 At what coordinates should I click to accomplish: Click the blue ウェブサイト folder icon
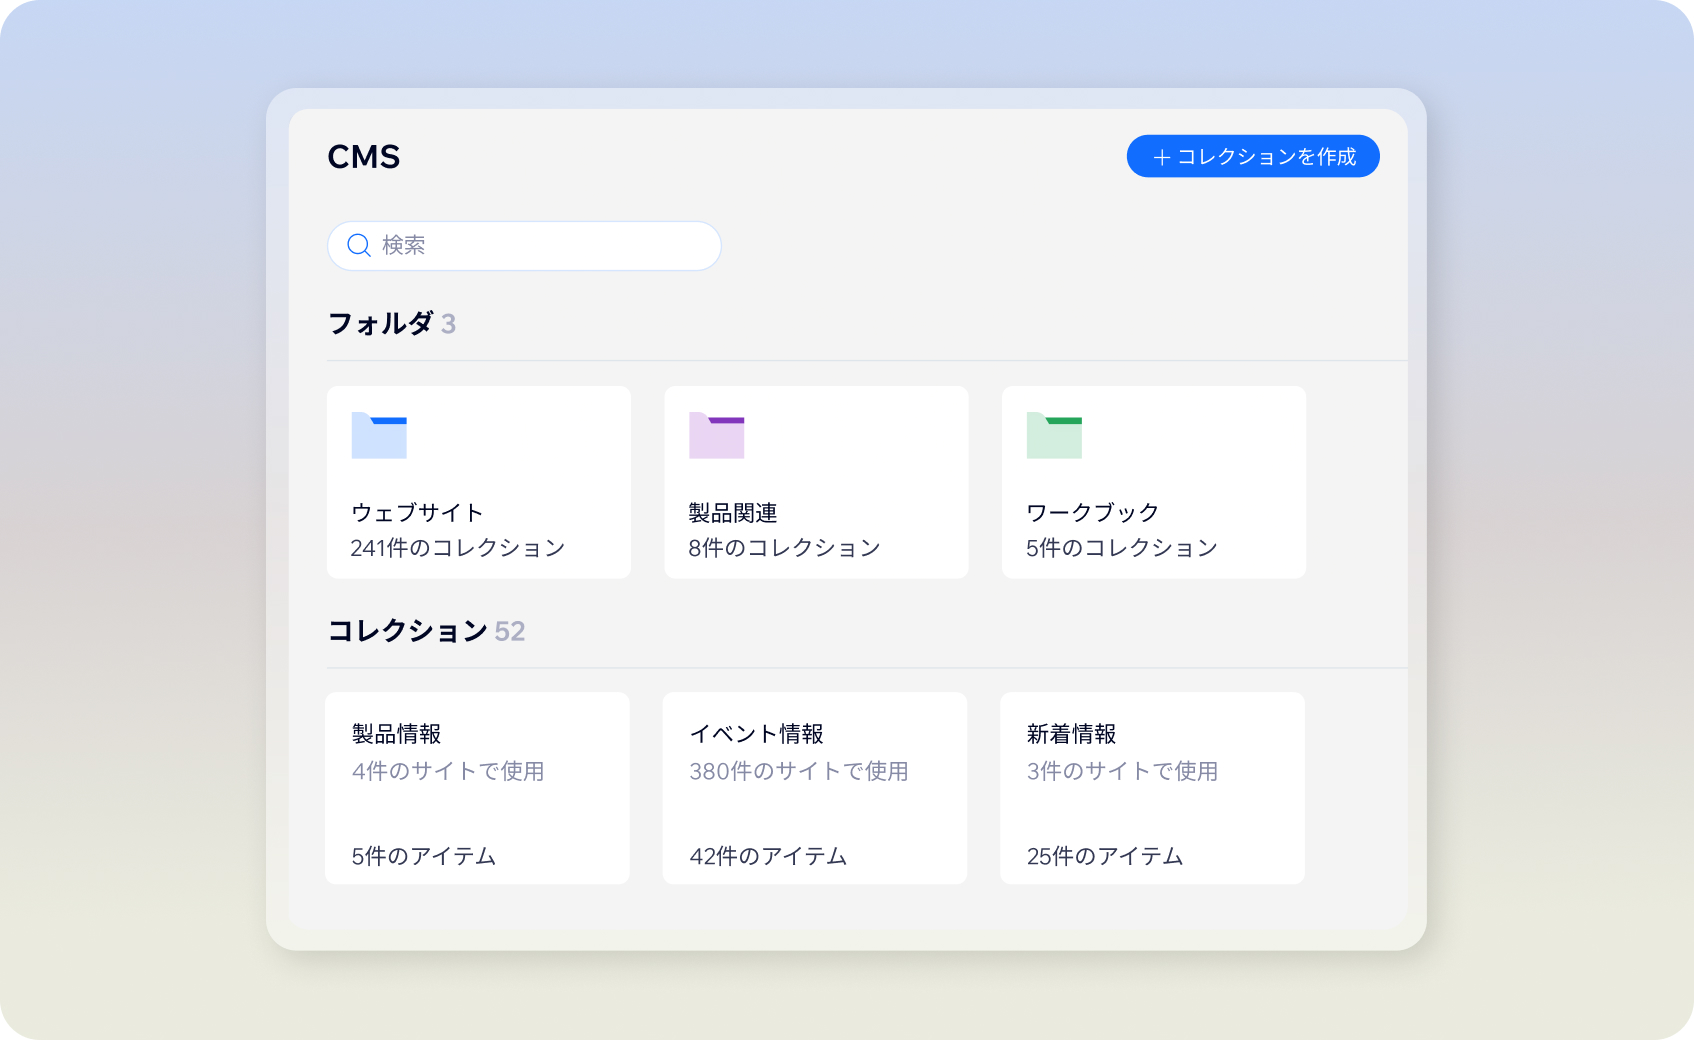pos(379,436)
